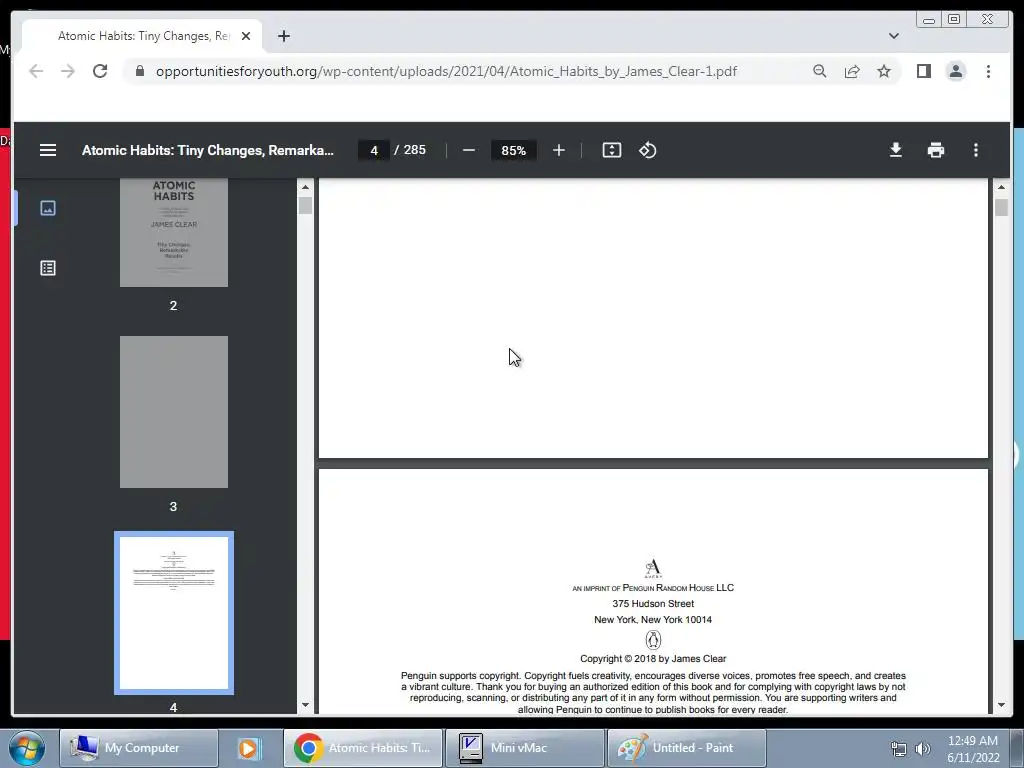Click the Penguin Random House LLC imprint line
Screen dimensions: 1024x768
[653, 588]
